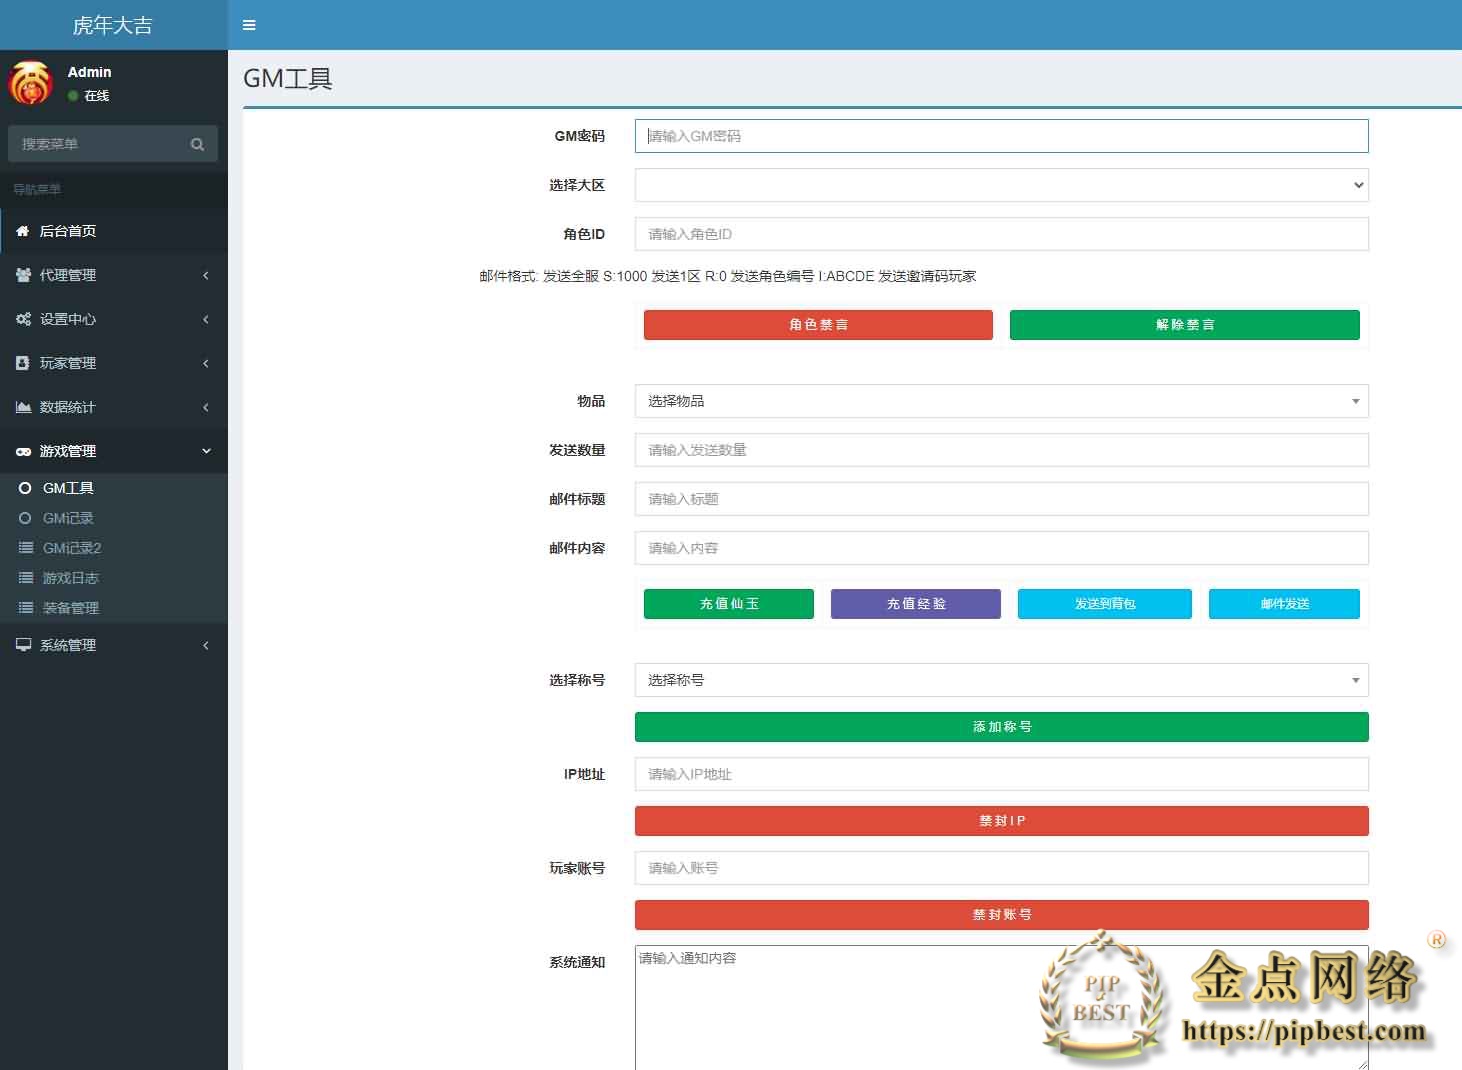Click the green 添加称号 button
This screenshot has width=1462, height=1070.
coord(1001,727)
